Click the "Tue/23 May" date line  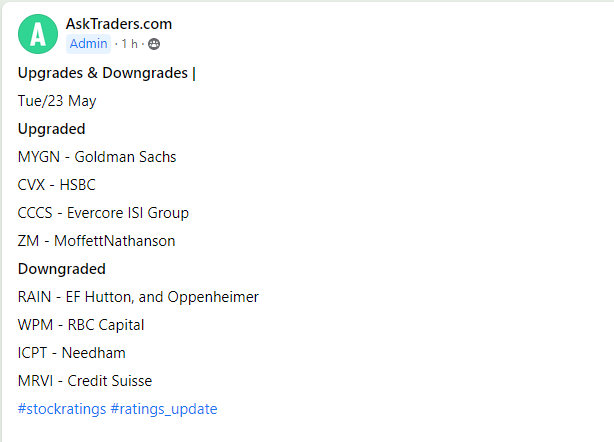57,101
